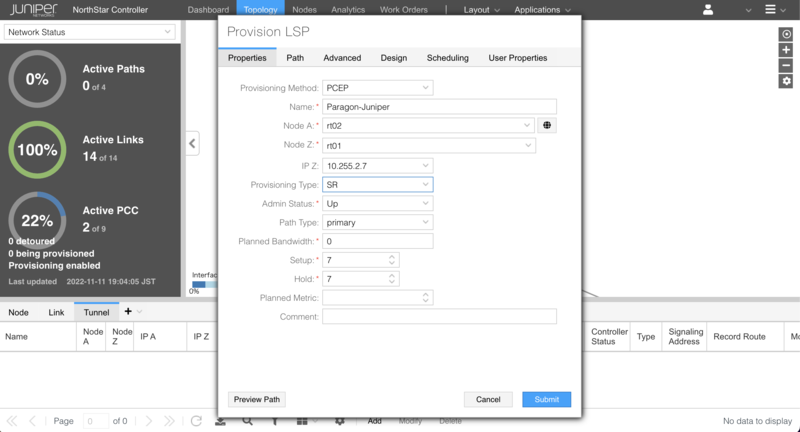Click the columns grid icon in bottom toolbar
The height and width of the screenshot is (432, 800).
click(302, 421)
